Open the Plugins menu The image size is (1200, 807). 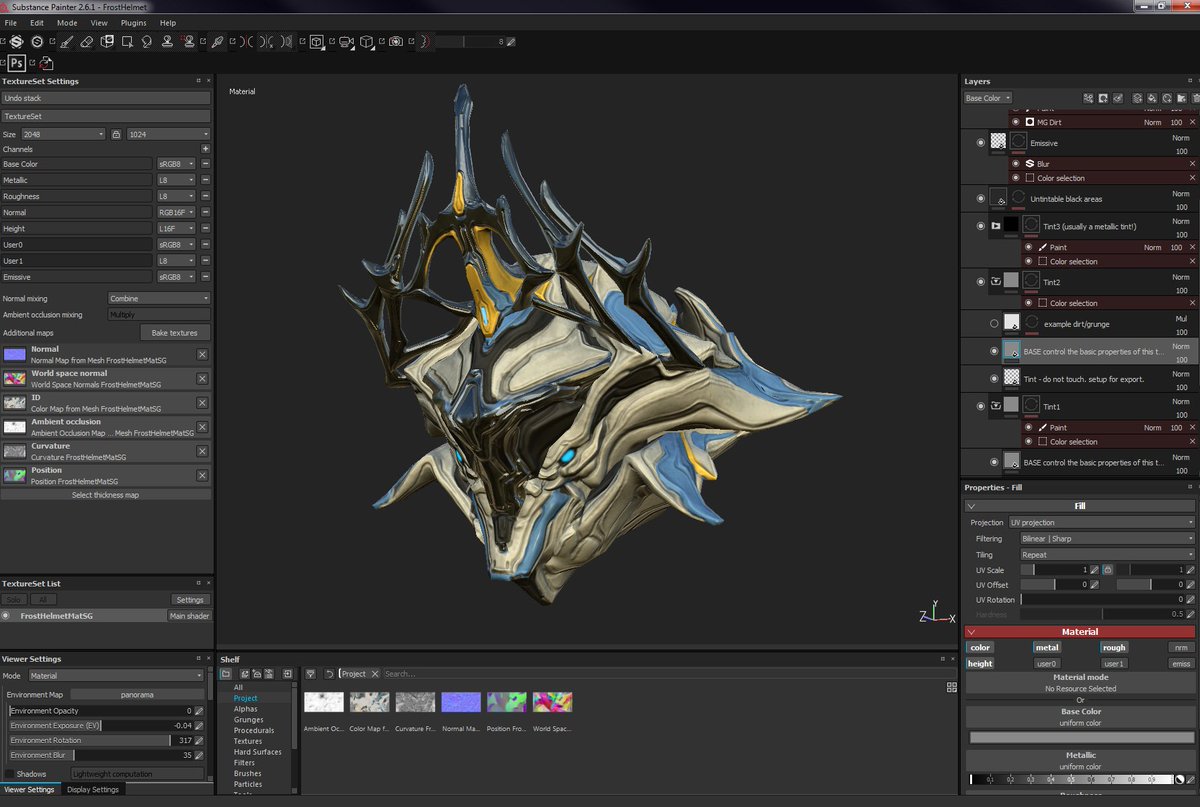(x=133, y=22)
